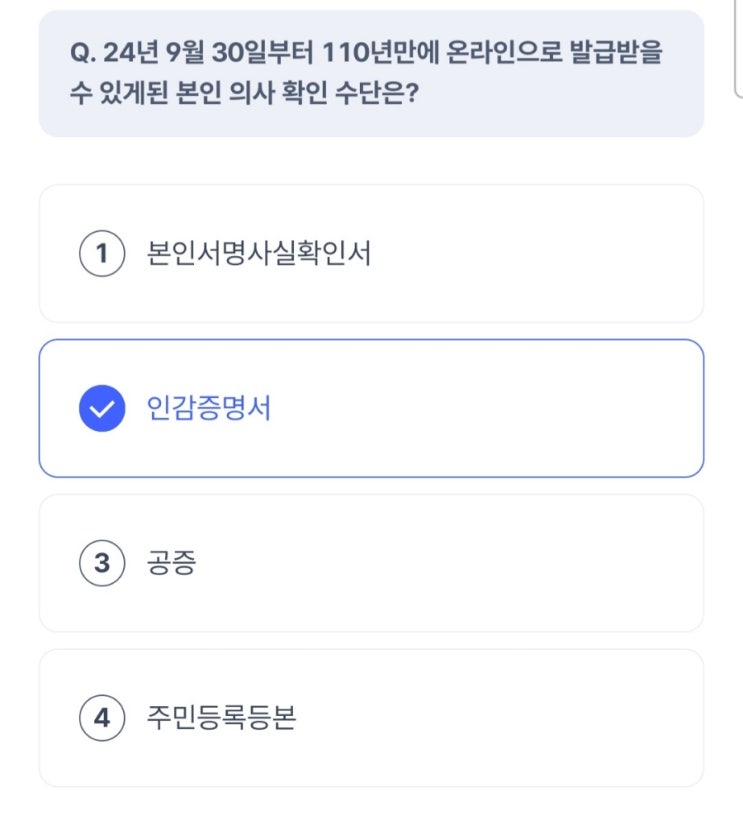Click the partial white panel at top right
Screen dimensions: 743x815
click(x=738, y=50)
